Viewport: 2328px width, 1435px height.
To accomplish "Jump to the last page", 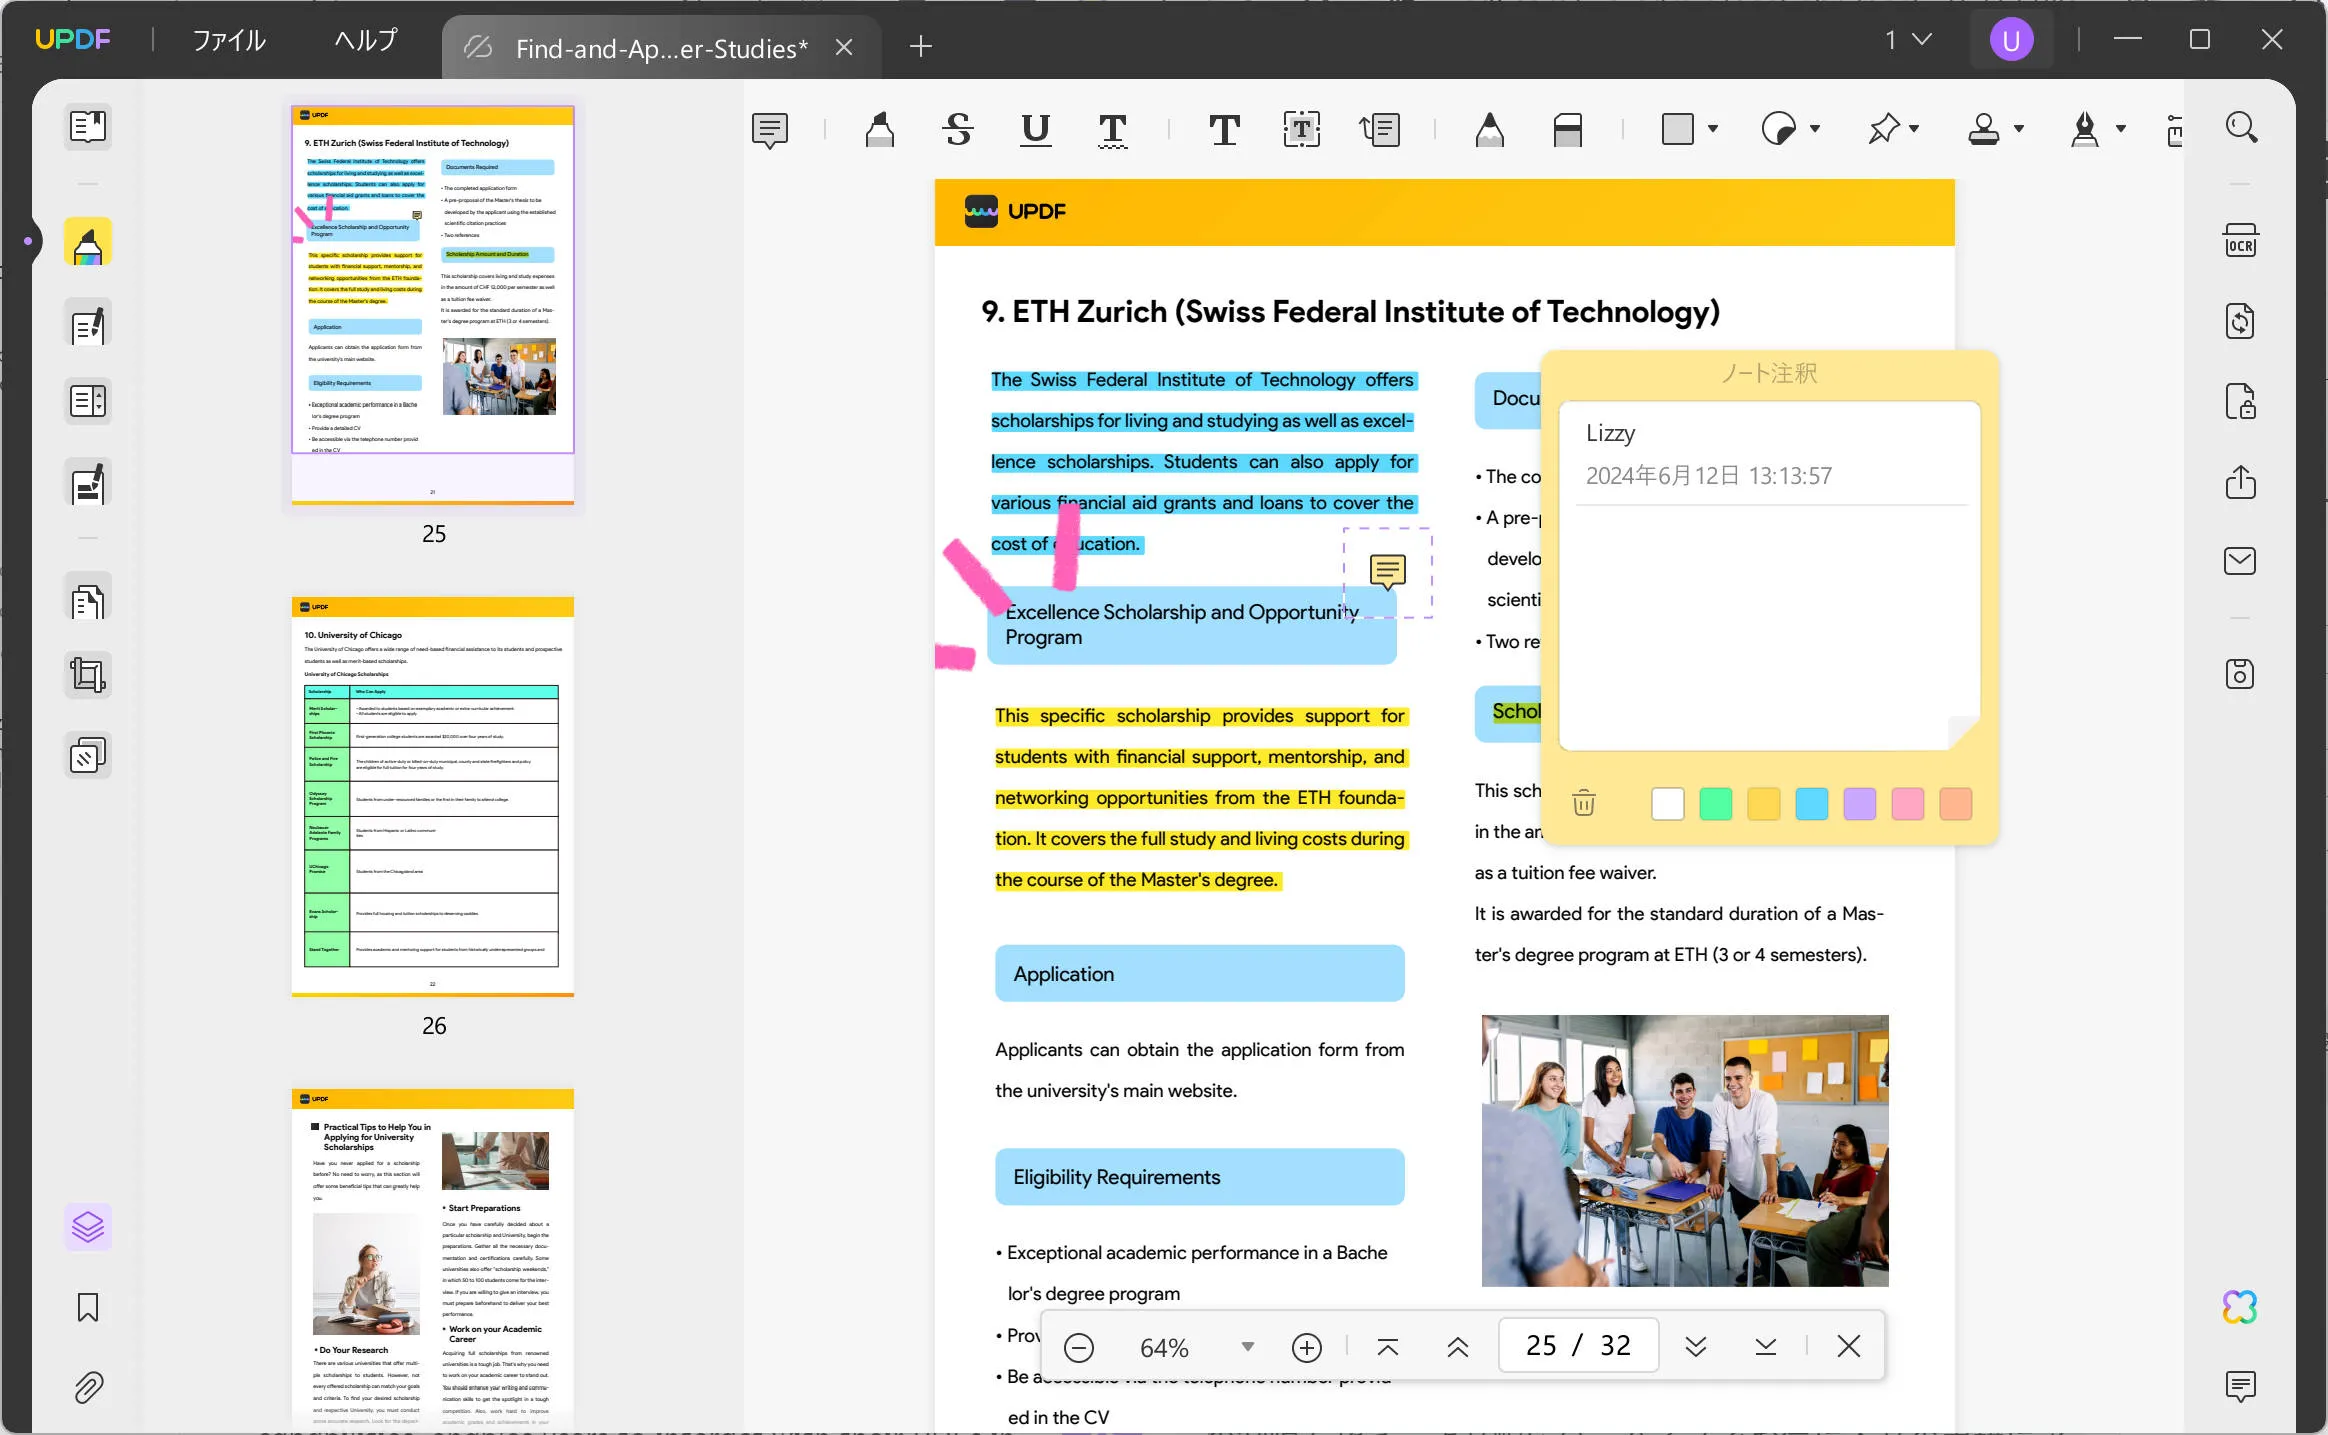I will tap(1766, 1348).
